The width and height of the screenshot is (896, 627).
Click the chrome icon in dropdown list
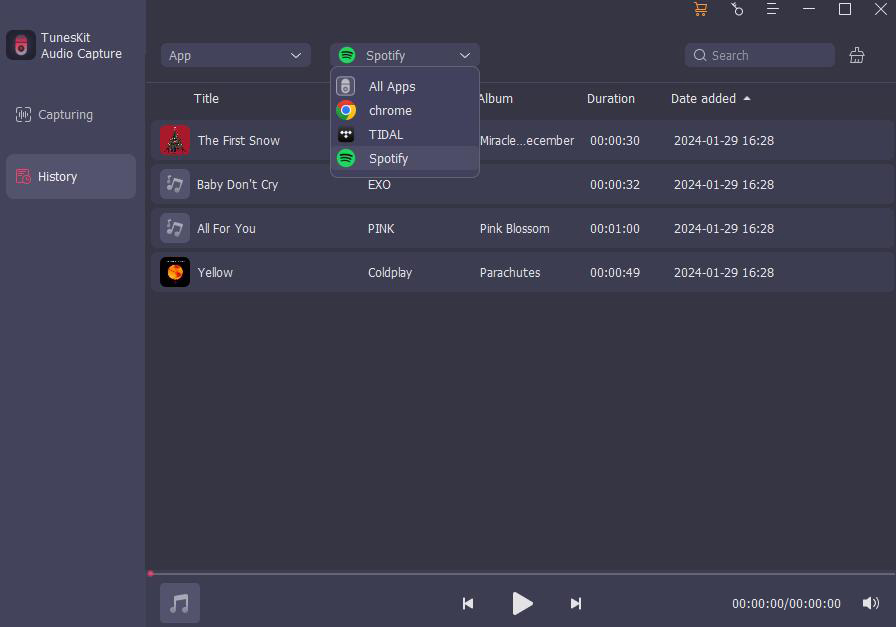(x=346, y=110)
